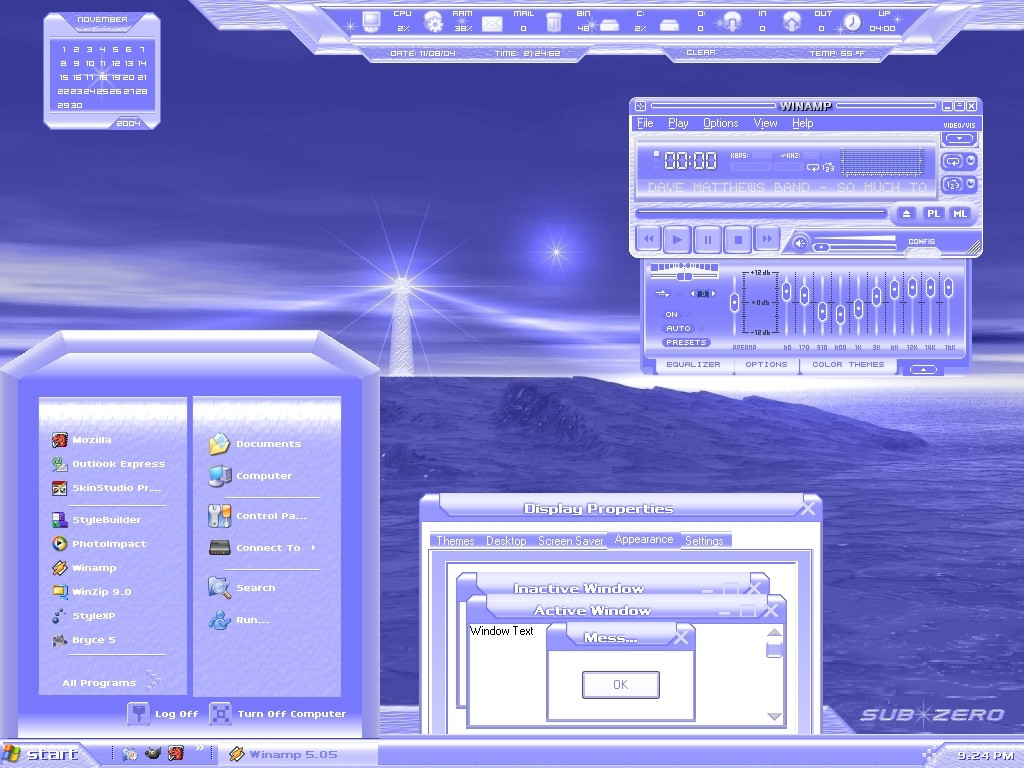
Task: Click OK in the message box preview
Action: point(620,684)
